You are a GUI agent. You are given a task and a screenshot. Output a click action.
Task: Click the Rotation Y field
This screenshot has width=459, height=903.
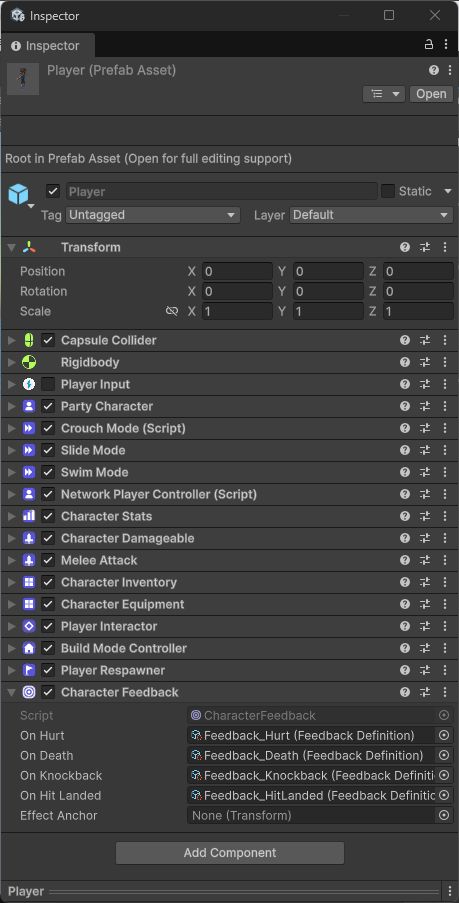[328, 291]
